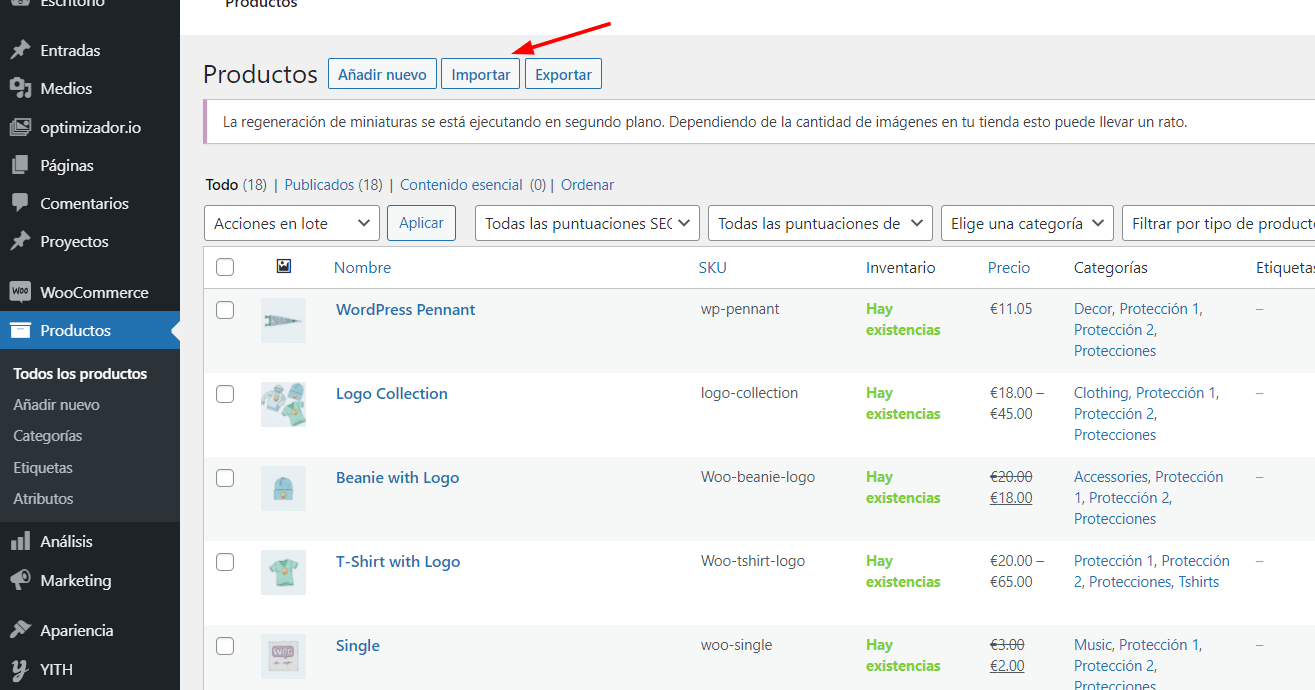Select the Single product row checkbox
This screenshot has width=1315, height=690.
[x=225, y=646]
